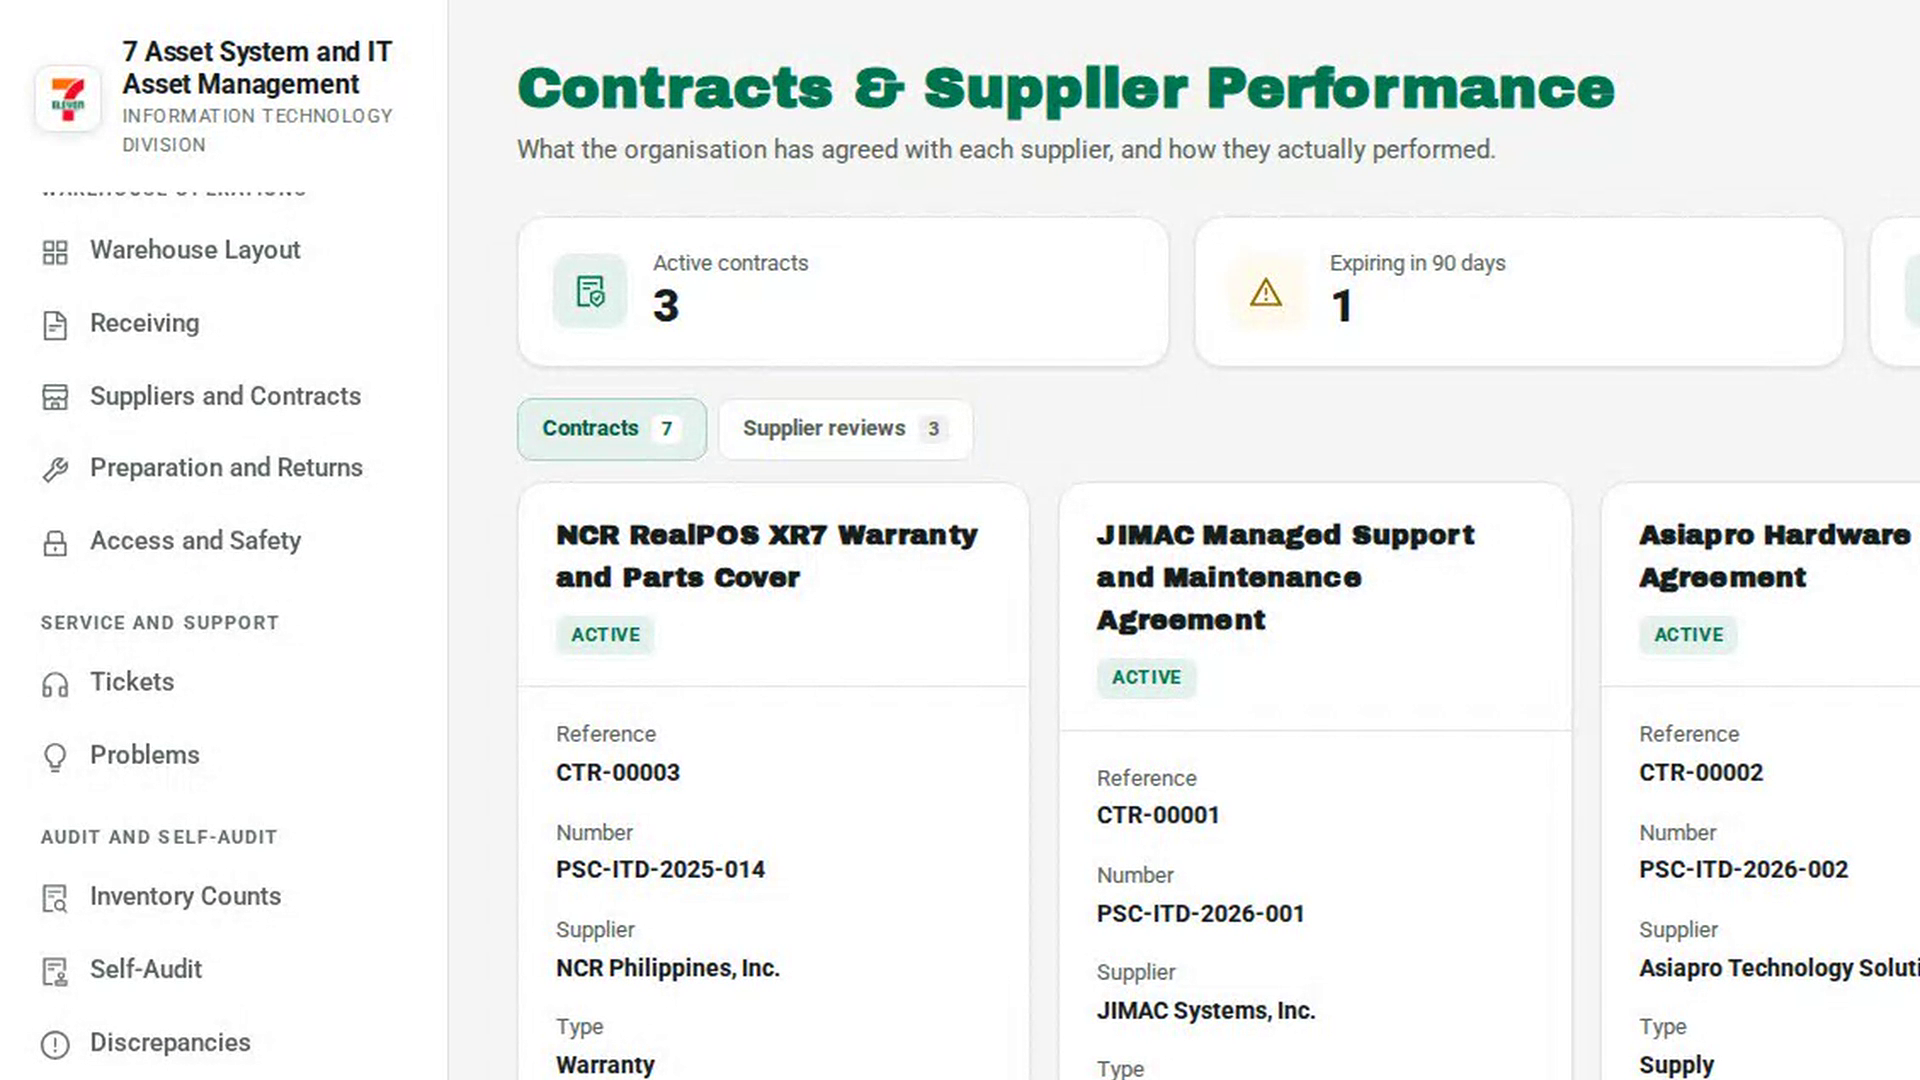This screenshot has height=1080, width=1920.
Task: Click the Expiring in 90 days warning icon
Action: coord(1266,292)
